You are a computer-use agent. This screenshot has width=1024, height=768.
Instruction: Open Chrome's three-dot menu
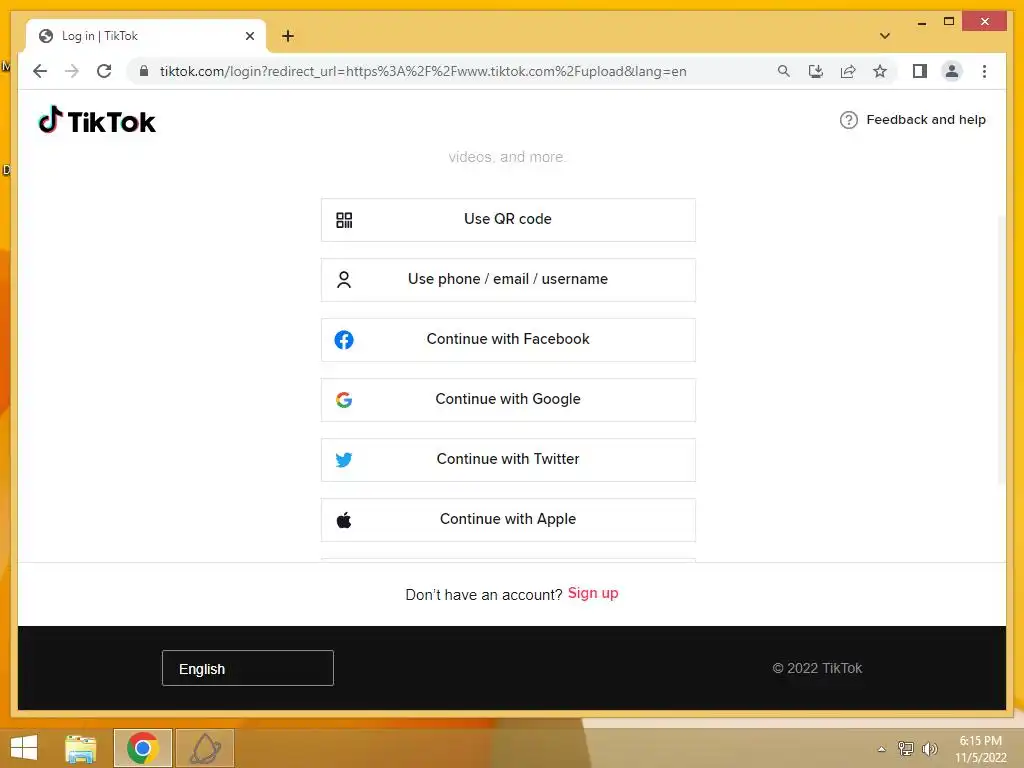984,71
